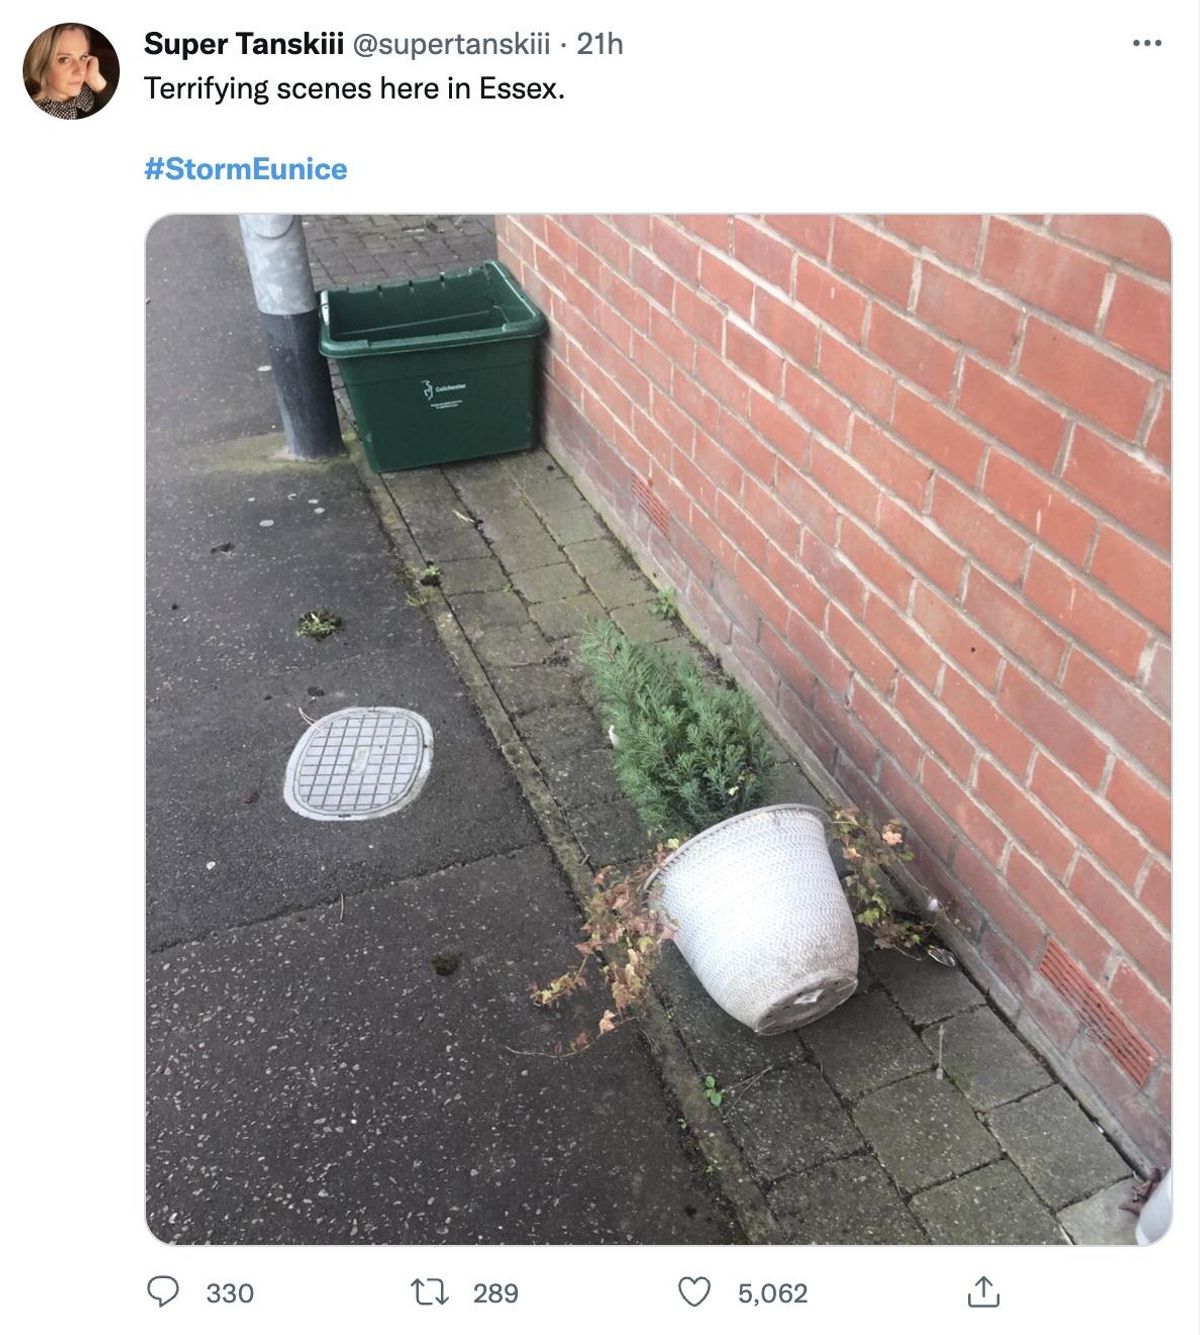This screenshot has width=1200, height=1335.
Task: View the 289 retweets count
Action: 495,1293
